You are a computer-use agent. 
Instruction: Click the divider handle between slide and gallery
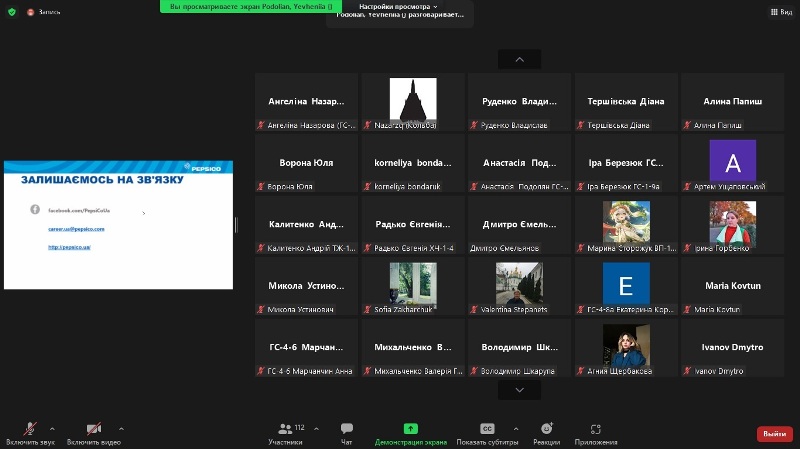236,225
